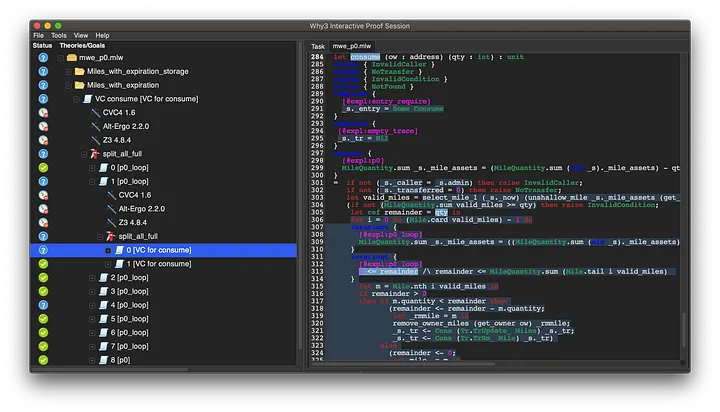Image resolution: width=720 pixels, height=412 pixels.
Task: Switch to the Task tab
Action: [317, 46]
